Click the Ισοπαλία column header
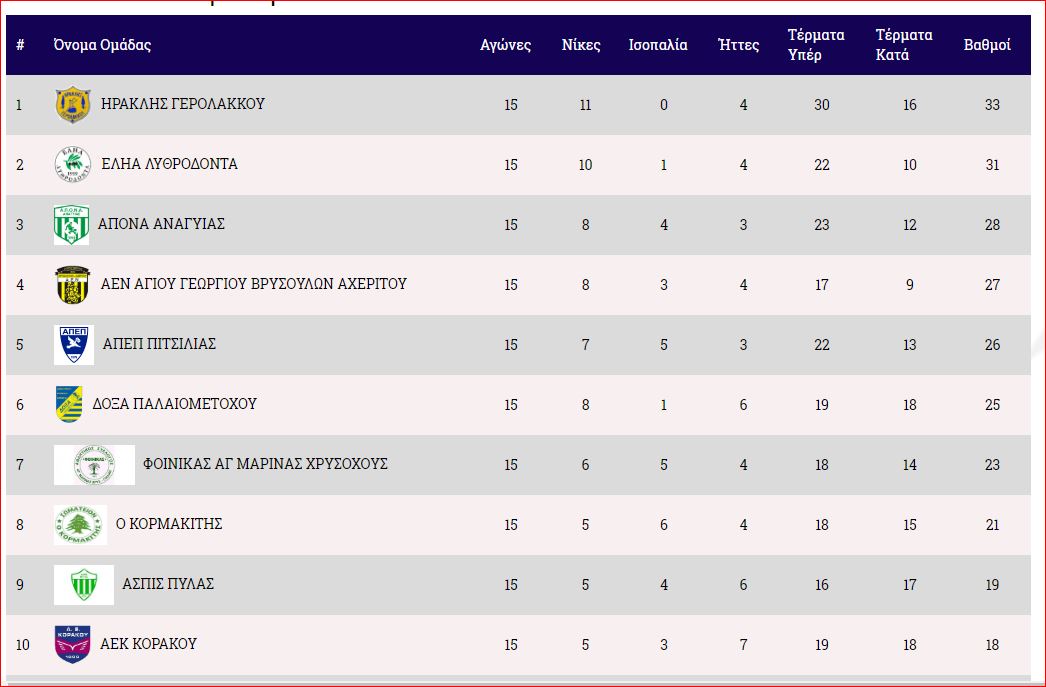 [658, 45]
